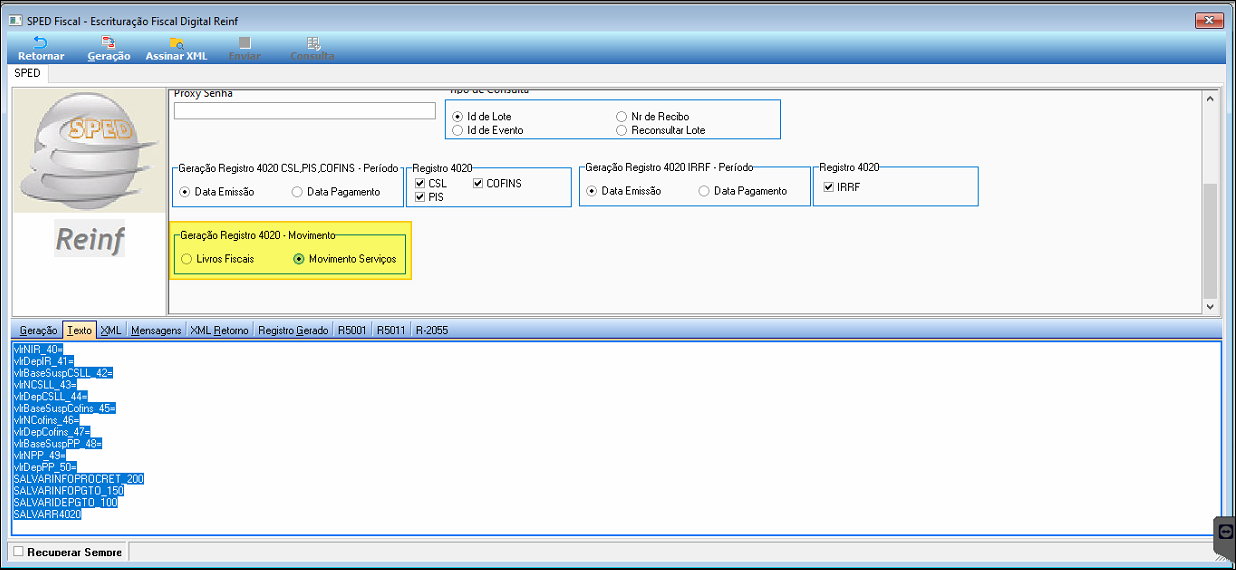Click the Assinar XML toolbar icon
The width and height of the screenshot is (1236, 570).
[x=176, y=43]
